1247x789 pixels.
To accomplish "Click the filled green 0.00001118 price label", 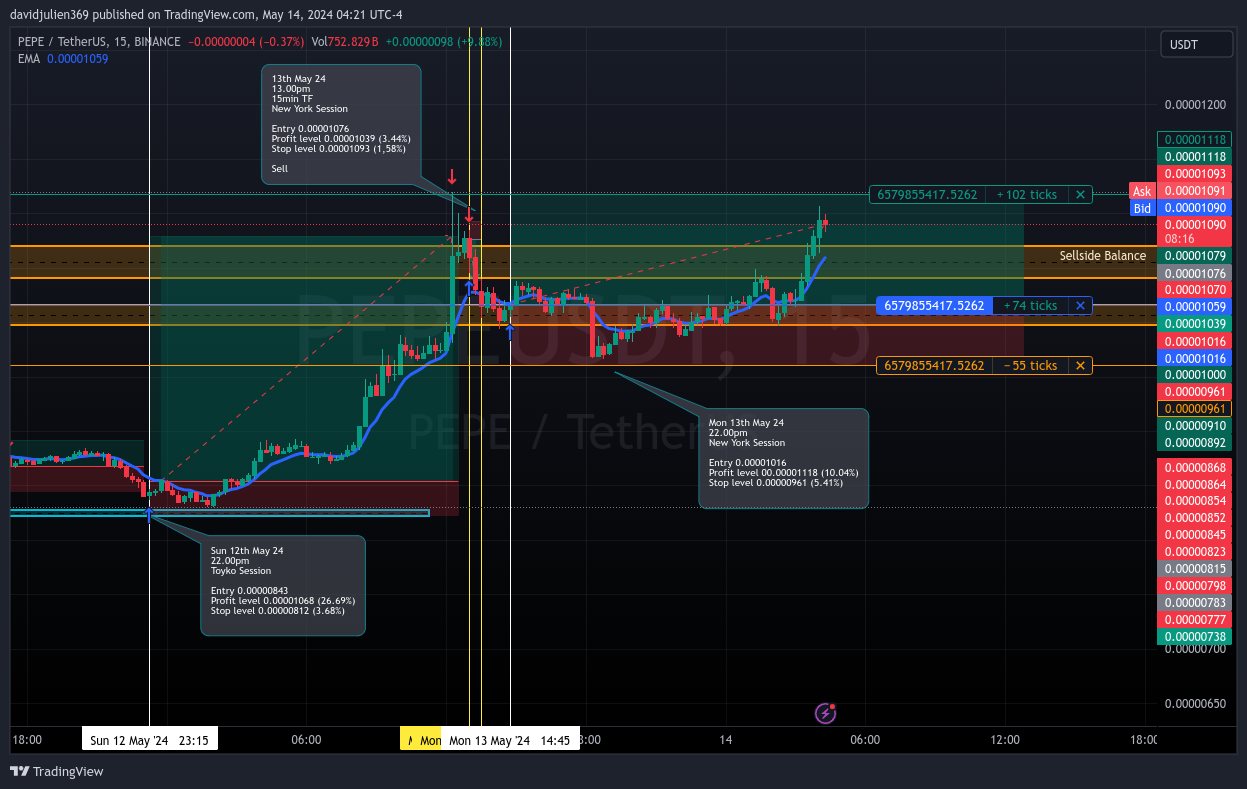I will click(1194, 157).
